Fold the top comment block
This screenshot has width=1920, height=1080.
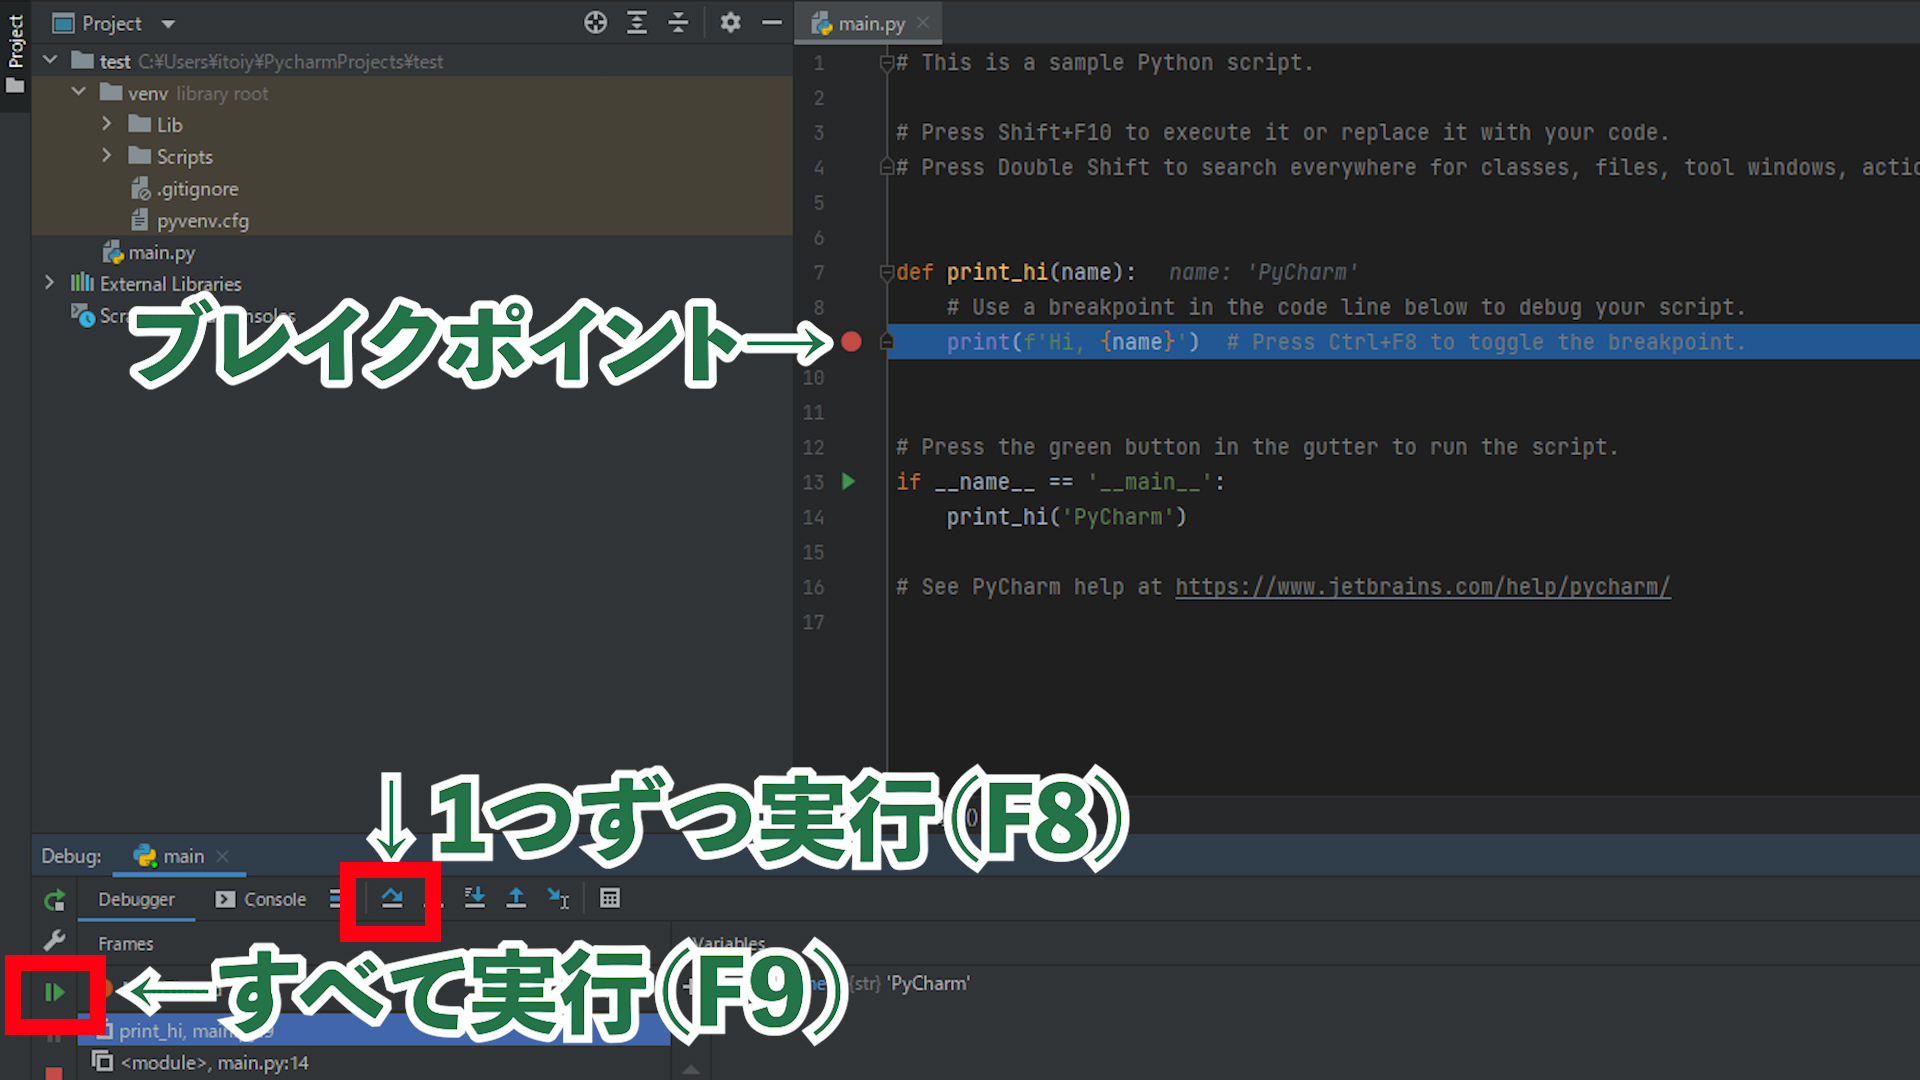tap(886, 63)
